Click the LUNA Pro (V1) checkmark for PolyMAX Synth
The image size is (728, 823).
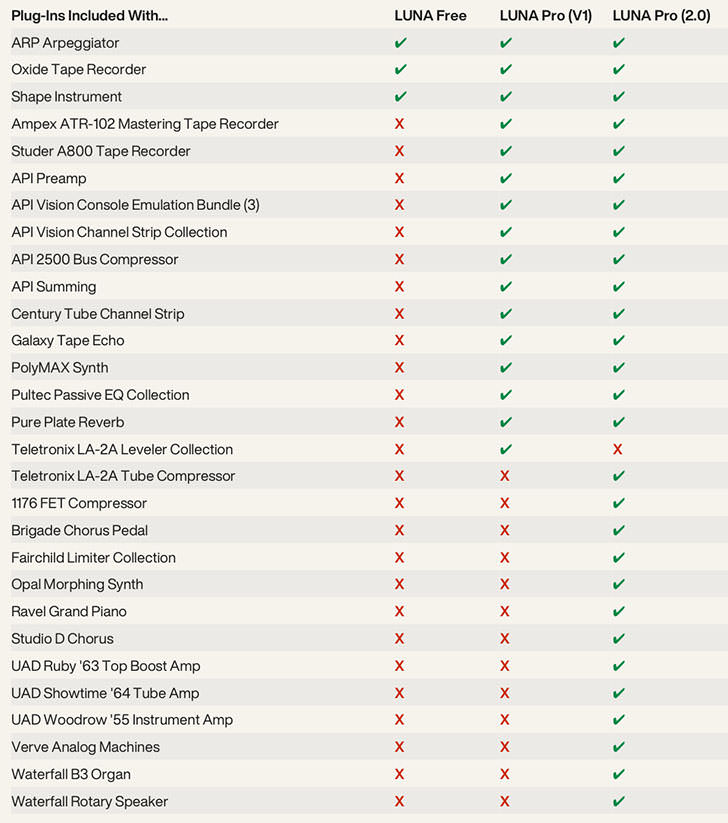(x=505, y=368)
